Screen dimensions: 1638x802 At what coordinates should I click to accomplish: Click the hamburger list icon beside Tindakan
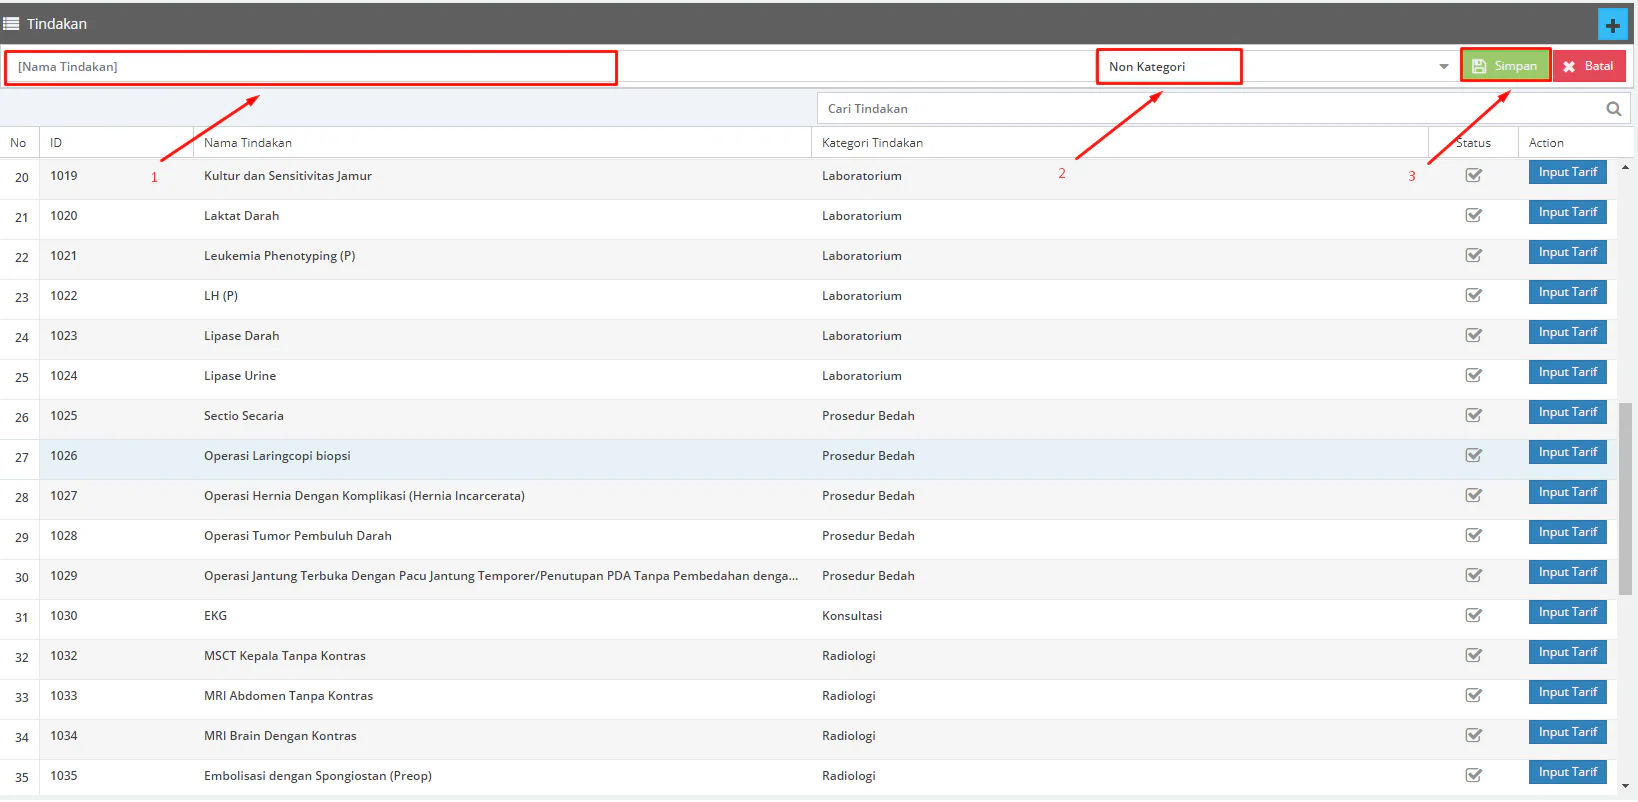12,23
